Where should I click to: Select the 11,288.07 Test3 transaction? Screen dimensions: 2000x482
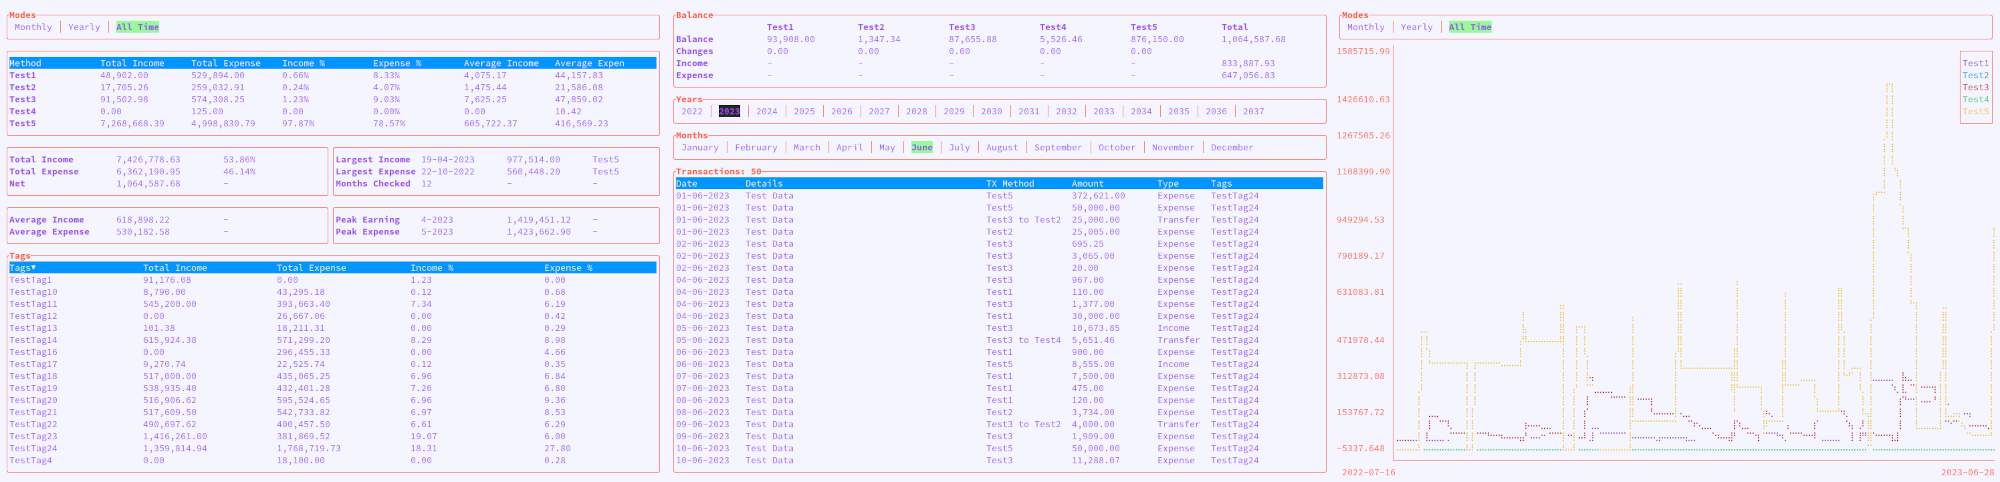(x=998, y=460)
